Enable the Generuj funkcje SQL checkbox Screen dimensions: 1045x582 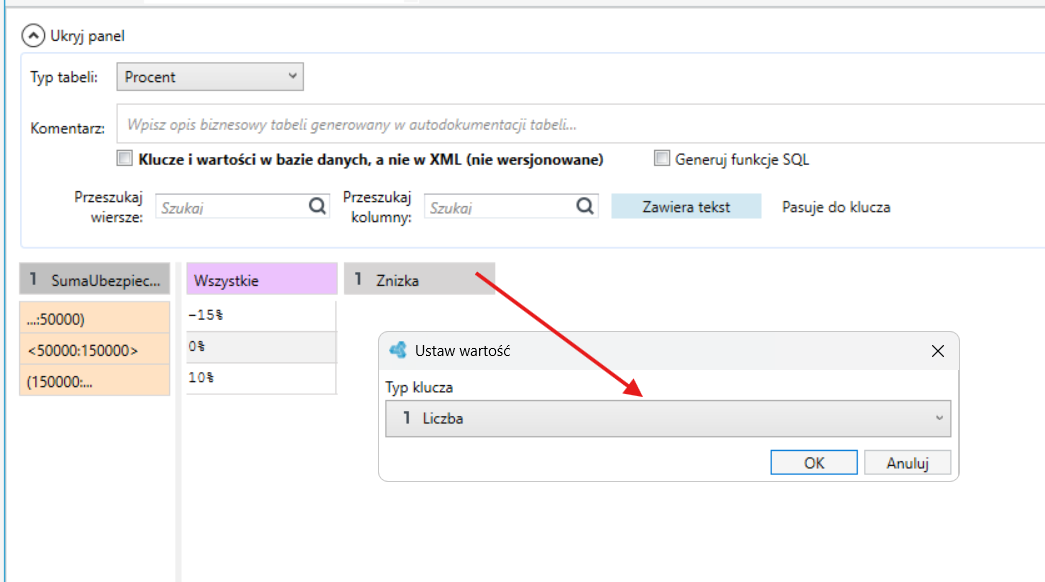pyautogui.click(x=661, y=159)
